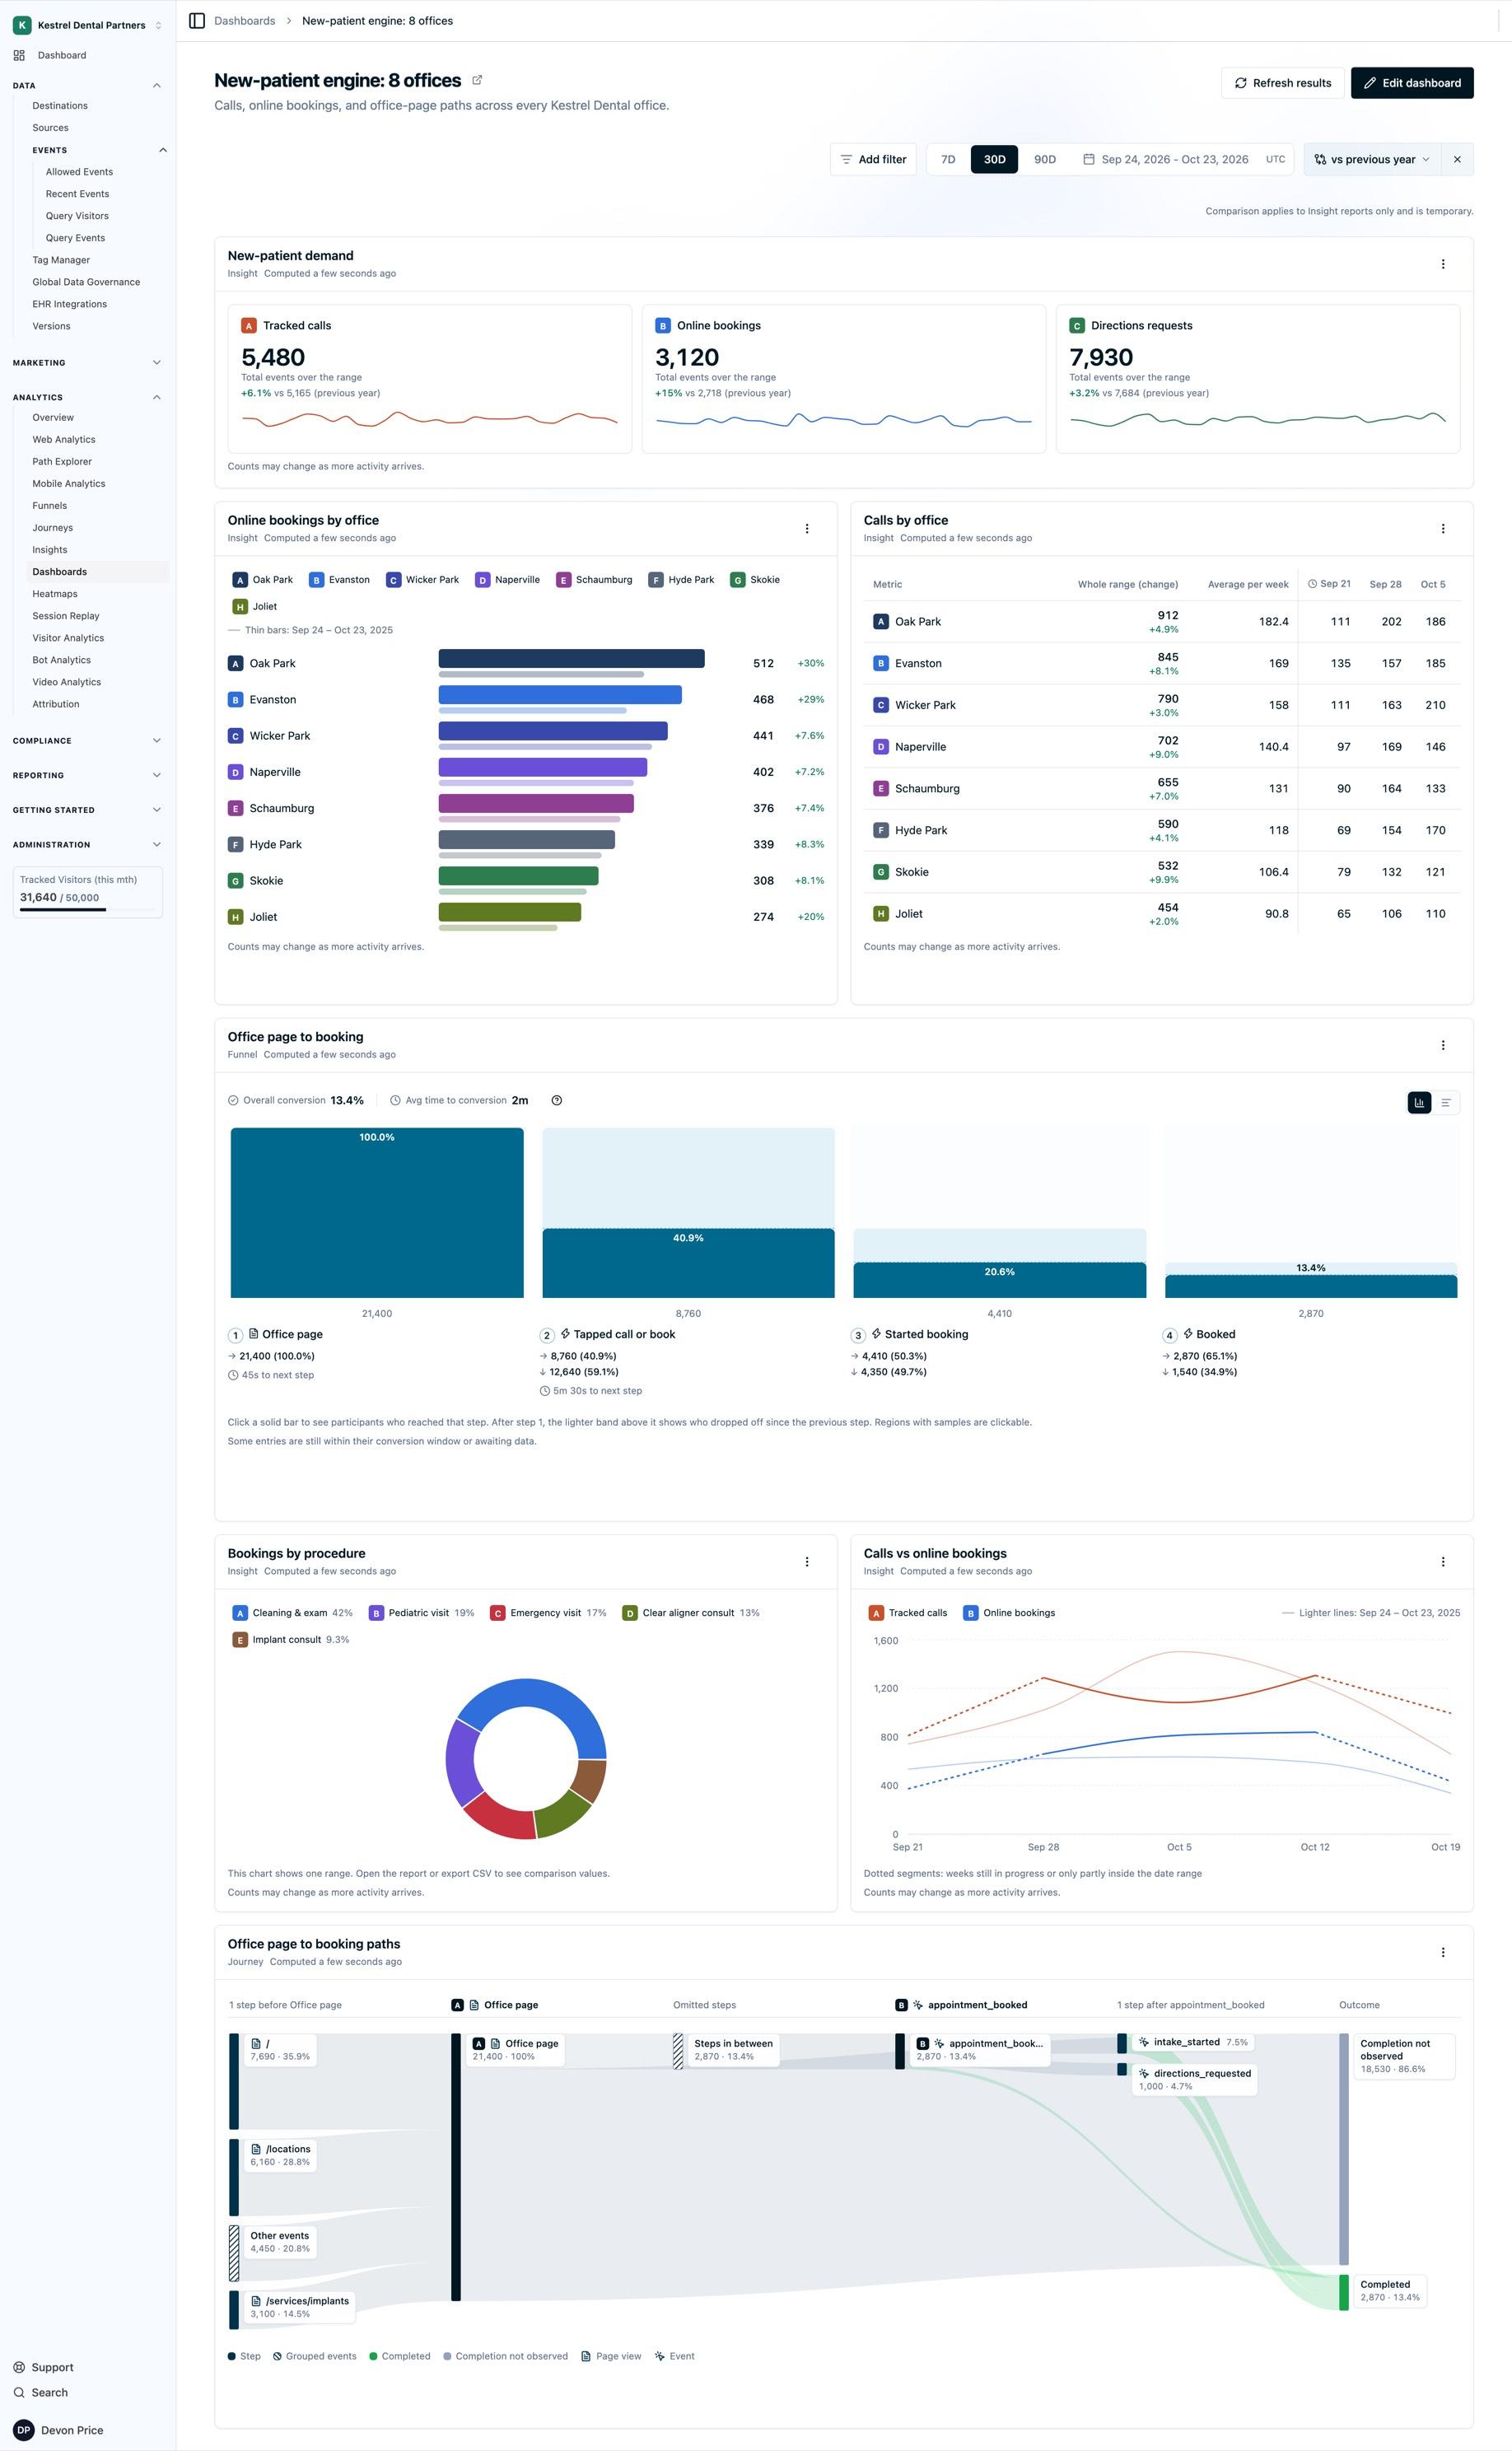This screenshot has width=1512, height=2451.
Task: Open kebab menu on Office page to booking
Action: tap(1442, 1045)
